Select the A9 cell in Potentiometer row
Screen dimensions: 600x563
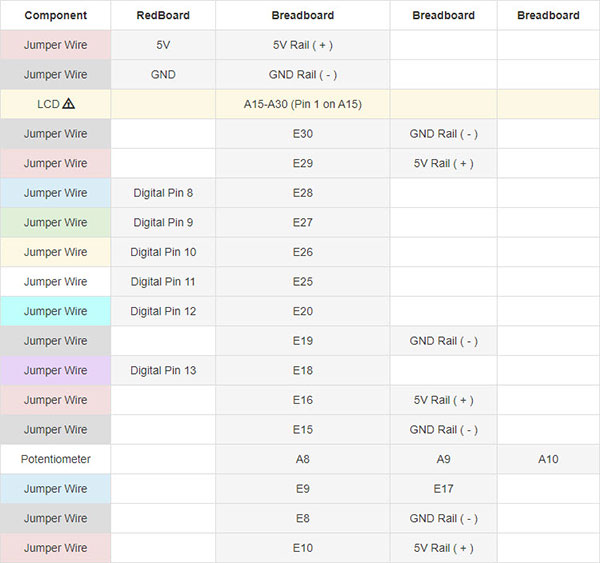(443, 459)
